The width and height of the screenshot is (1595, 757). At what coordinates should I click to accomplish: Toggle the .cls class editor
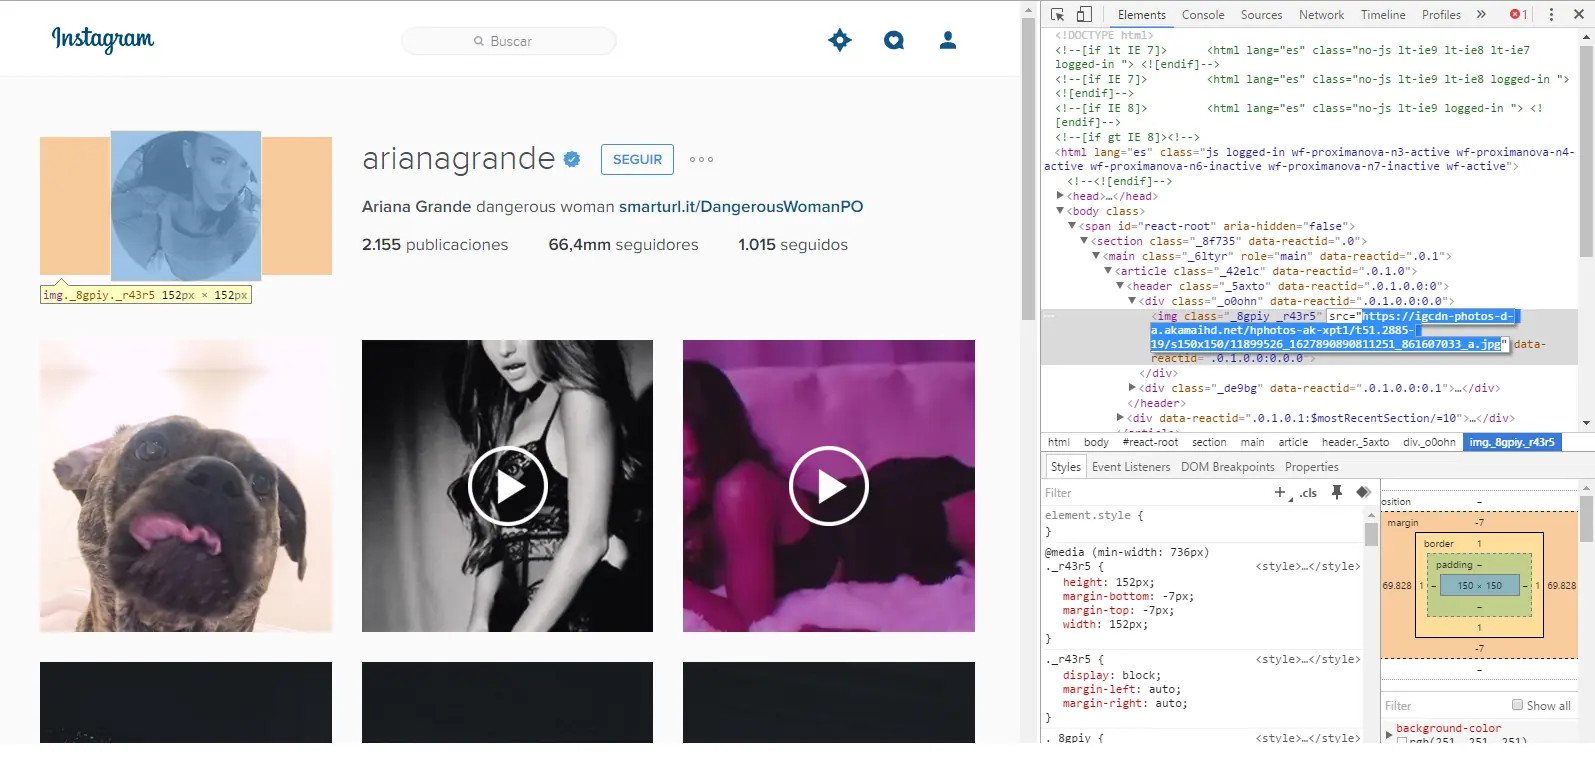coord(1308,493)
